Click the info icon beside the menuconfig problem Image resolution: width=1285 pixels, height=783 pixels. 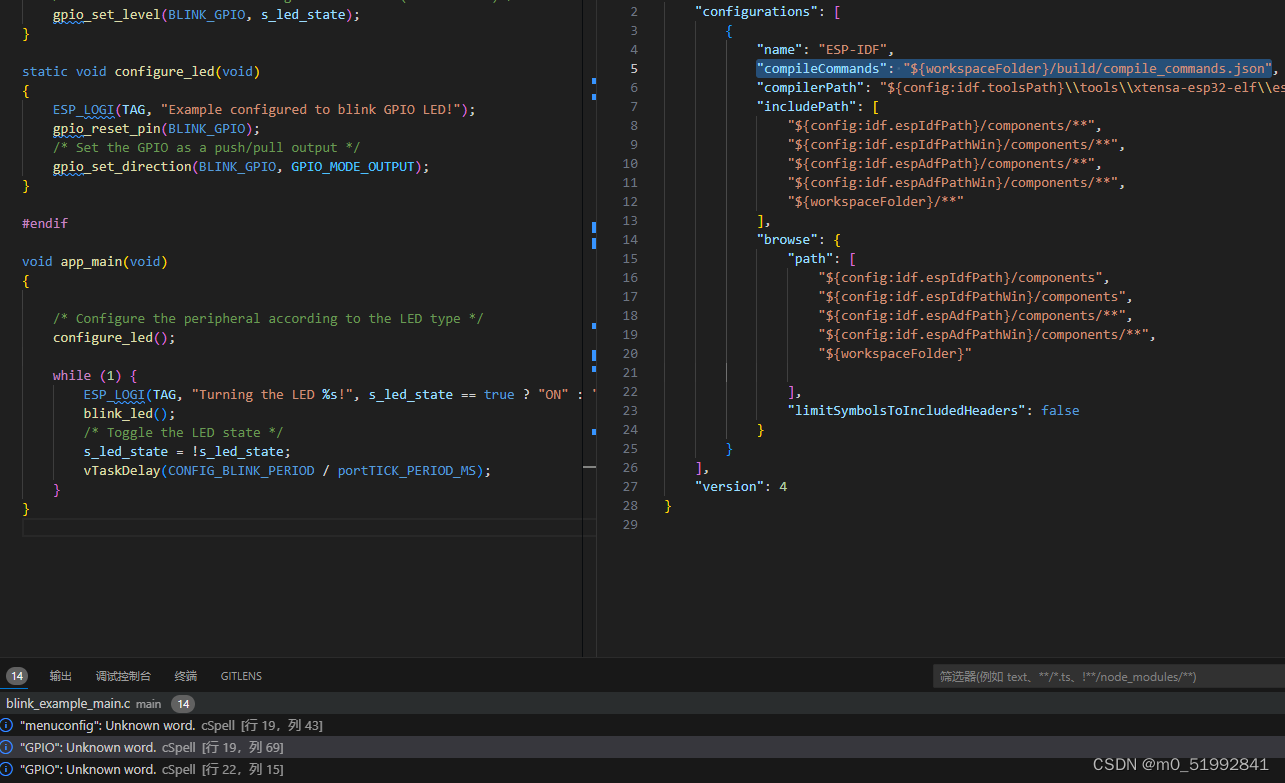[7, 725]
